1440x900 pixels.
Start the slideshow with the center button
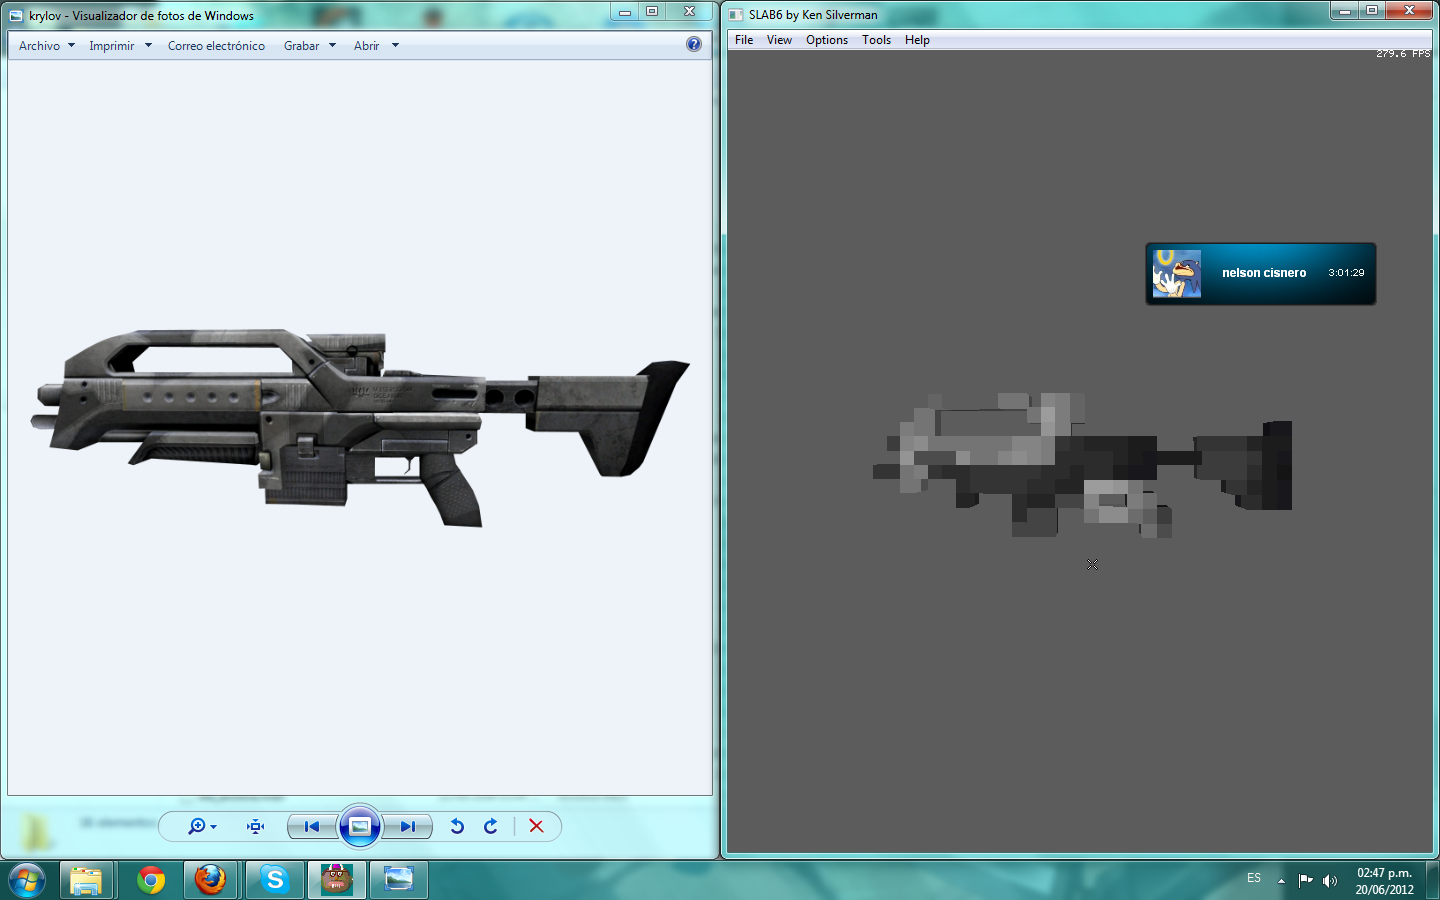359,826
